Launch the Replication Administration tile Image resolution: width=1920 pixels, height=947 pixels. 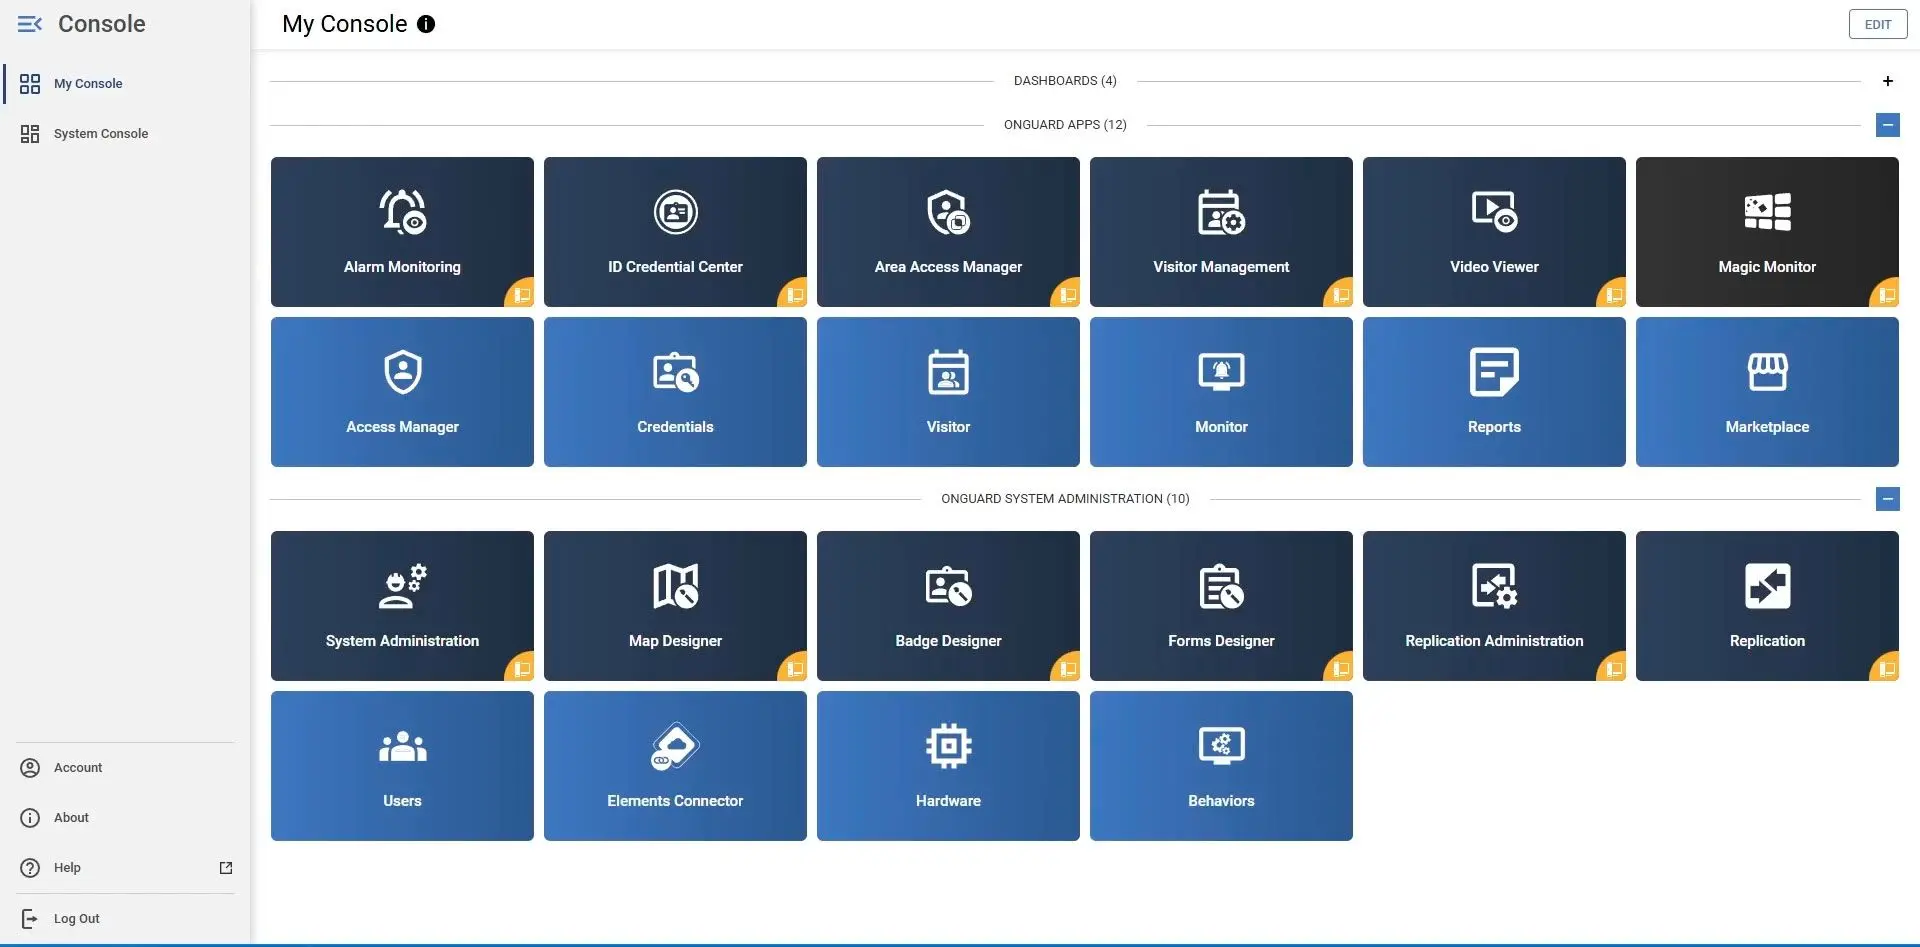tap(1494, 606)
